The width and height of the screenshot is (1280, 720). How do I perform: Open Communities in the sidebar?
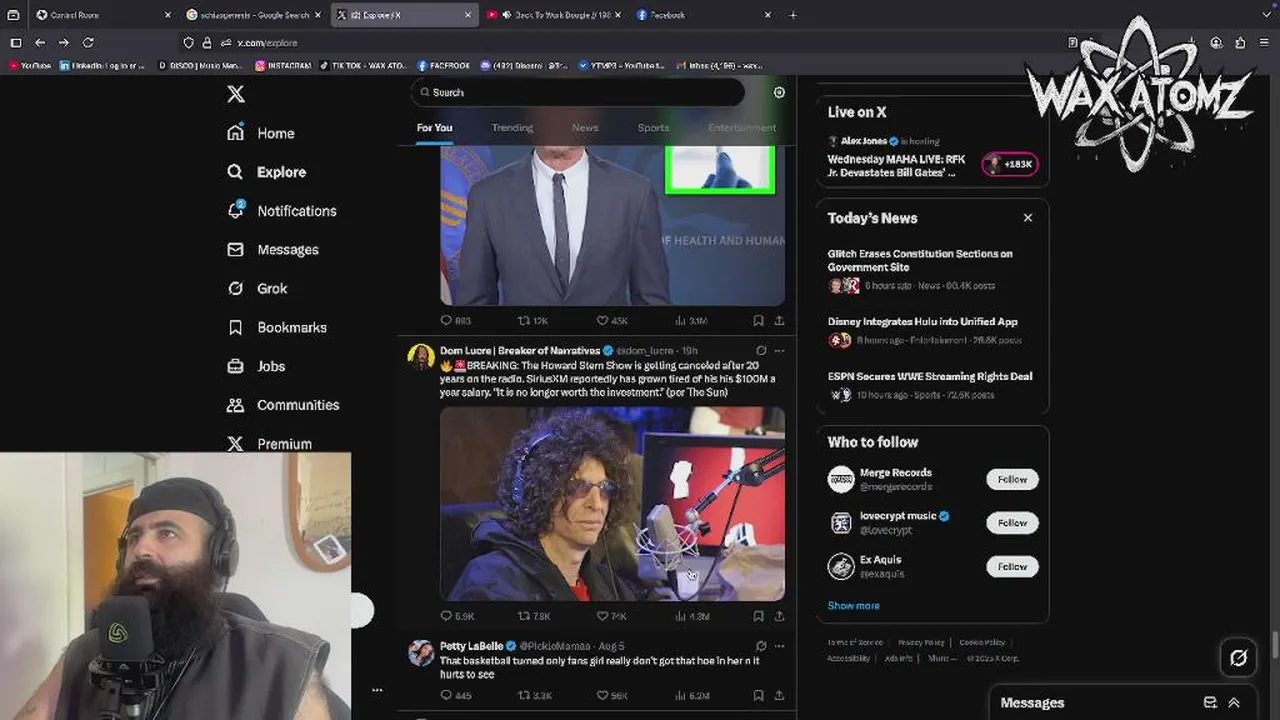click(x=283, y=405)
